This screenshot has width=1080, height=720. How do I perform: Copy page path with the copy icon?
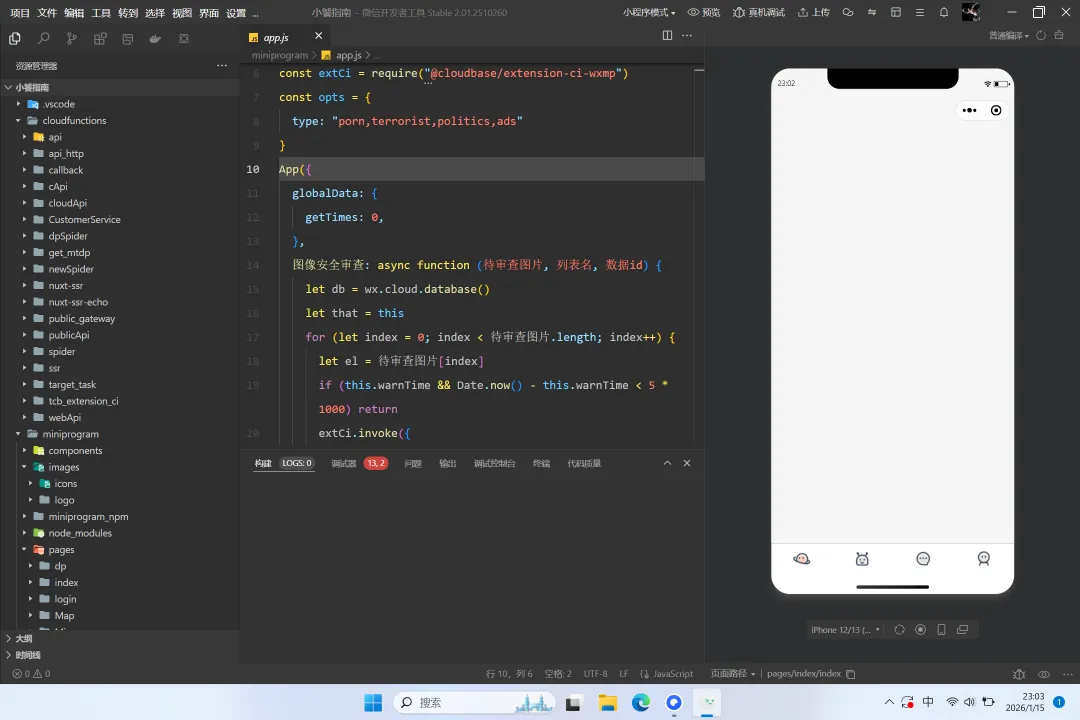(851, 674)
